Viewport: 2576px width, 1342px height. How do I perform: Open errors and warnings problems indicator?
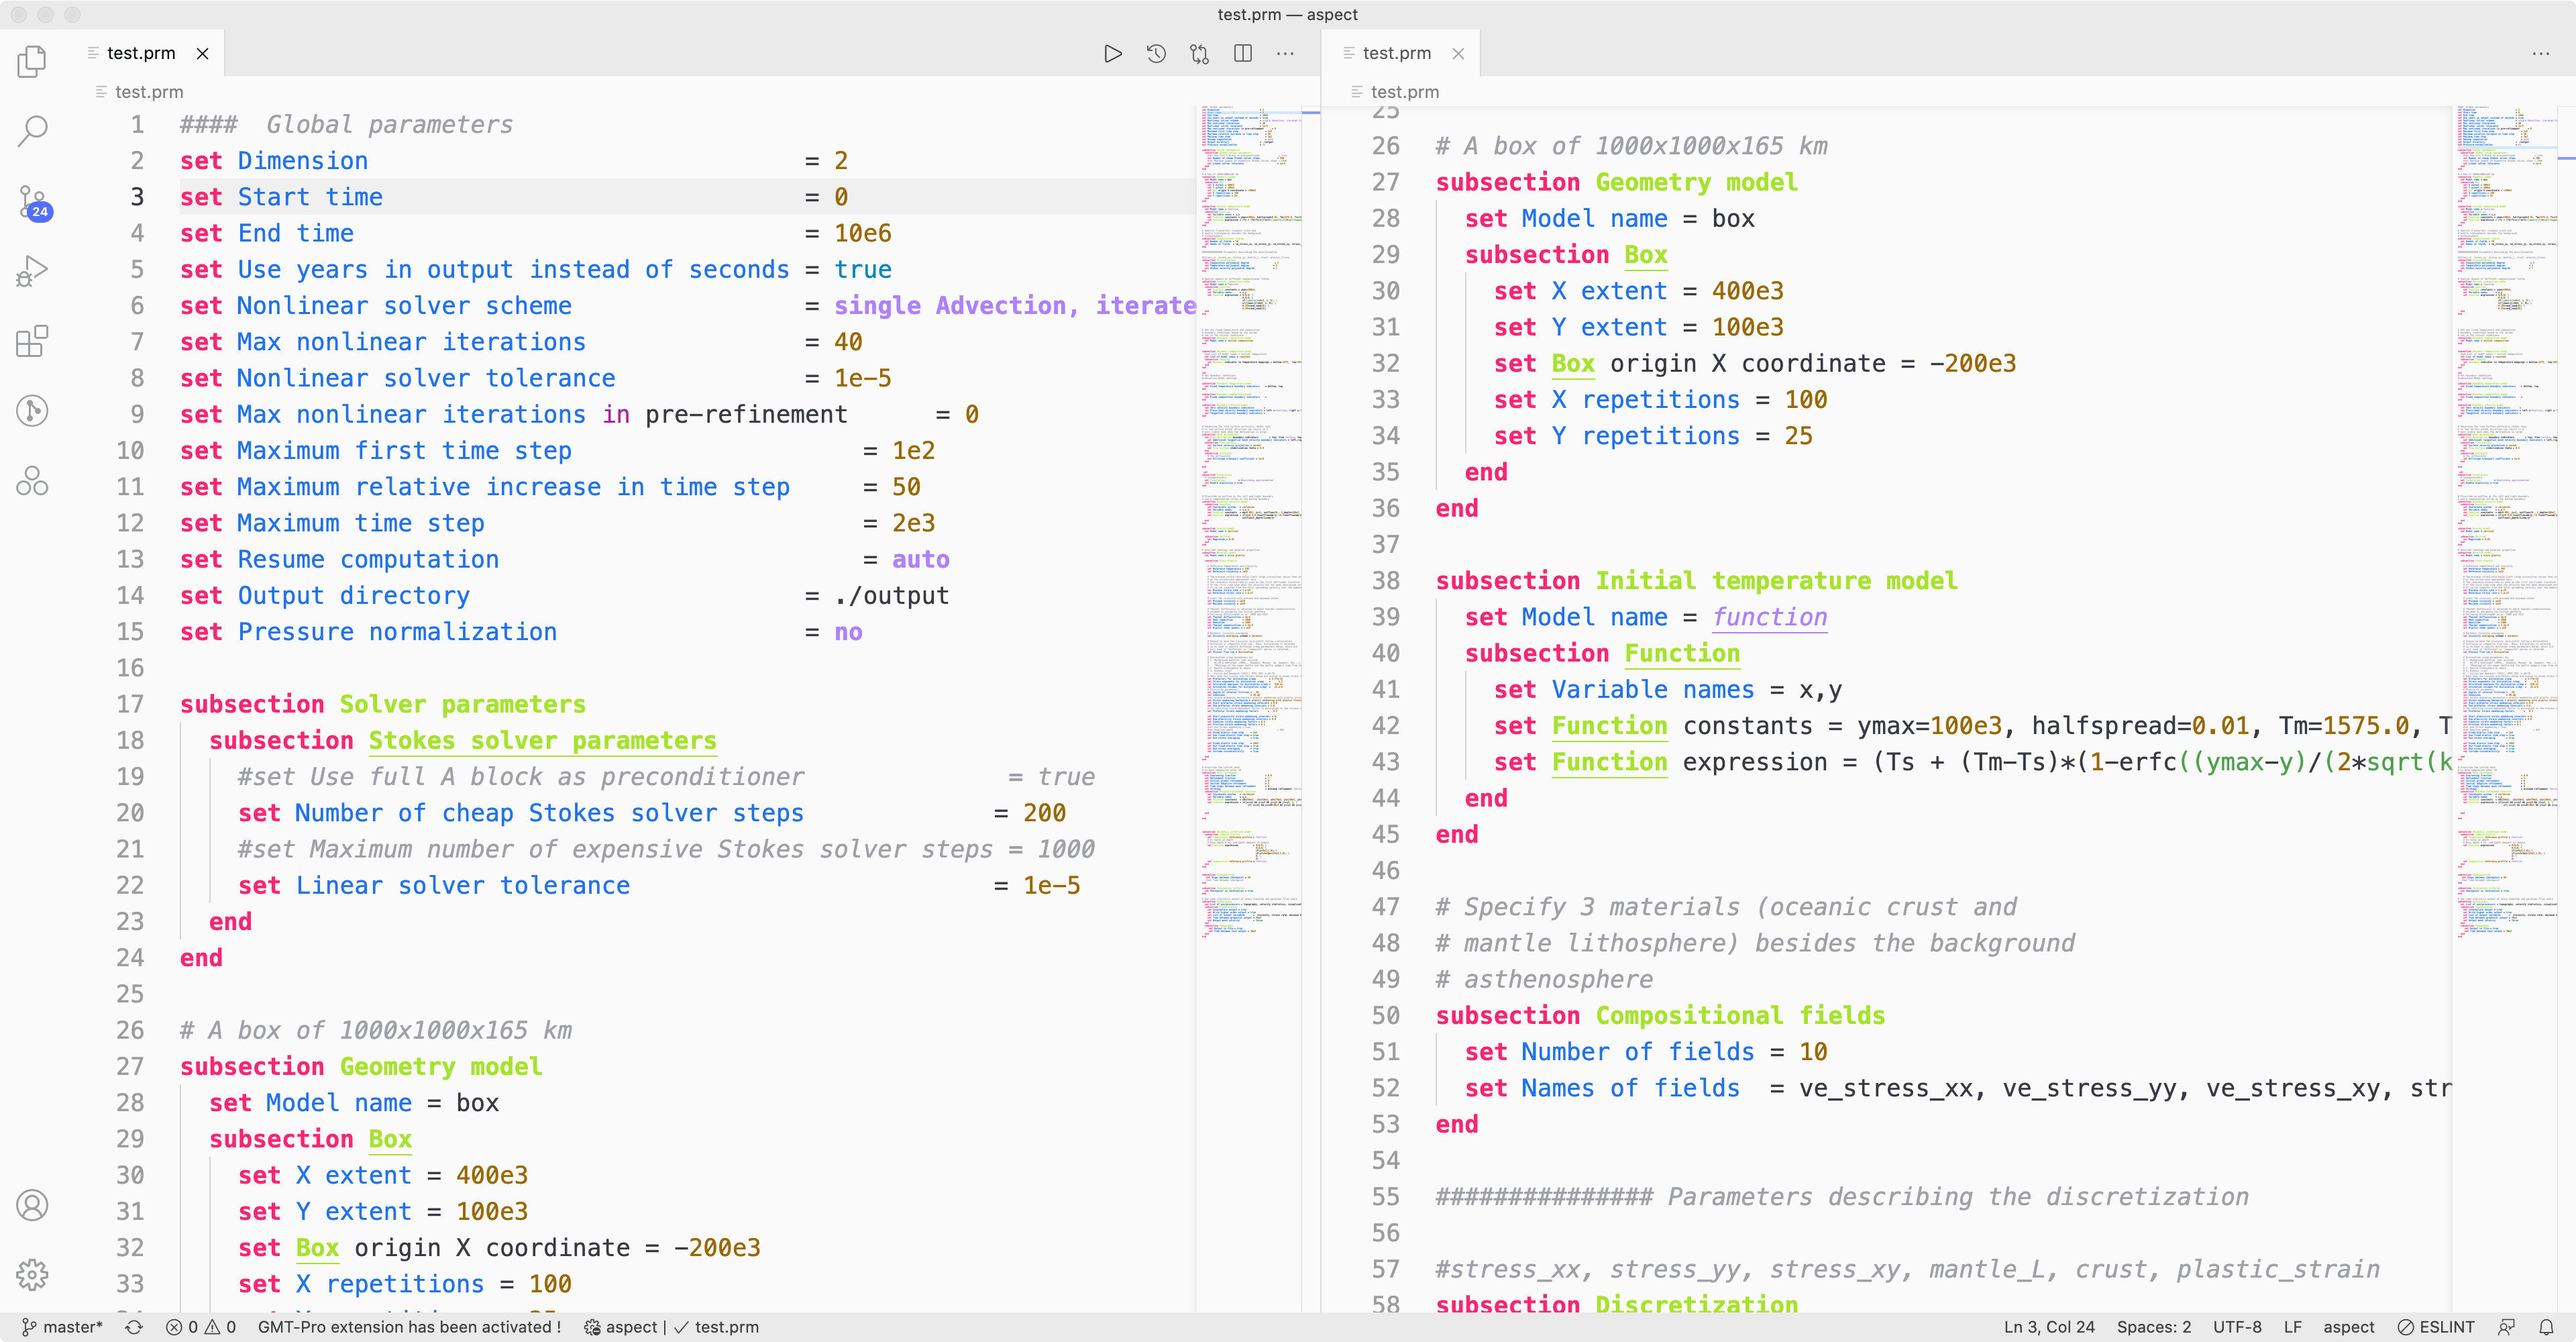[201, 1327]
